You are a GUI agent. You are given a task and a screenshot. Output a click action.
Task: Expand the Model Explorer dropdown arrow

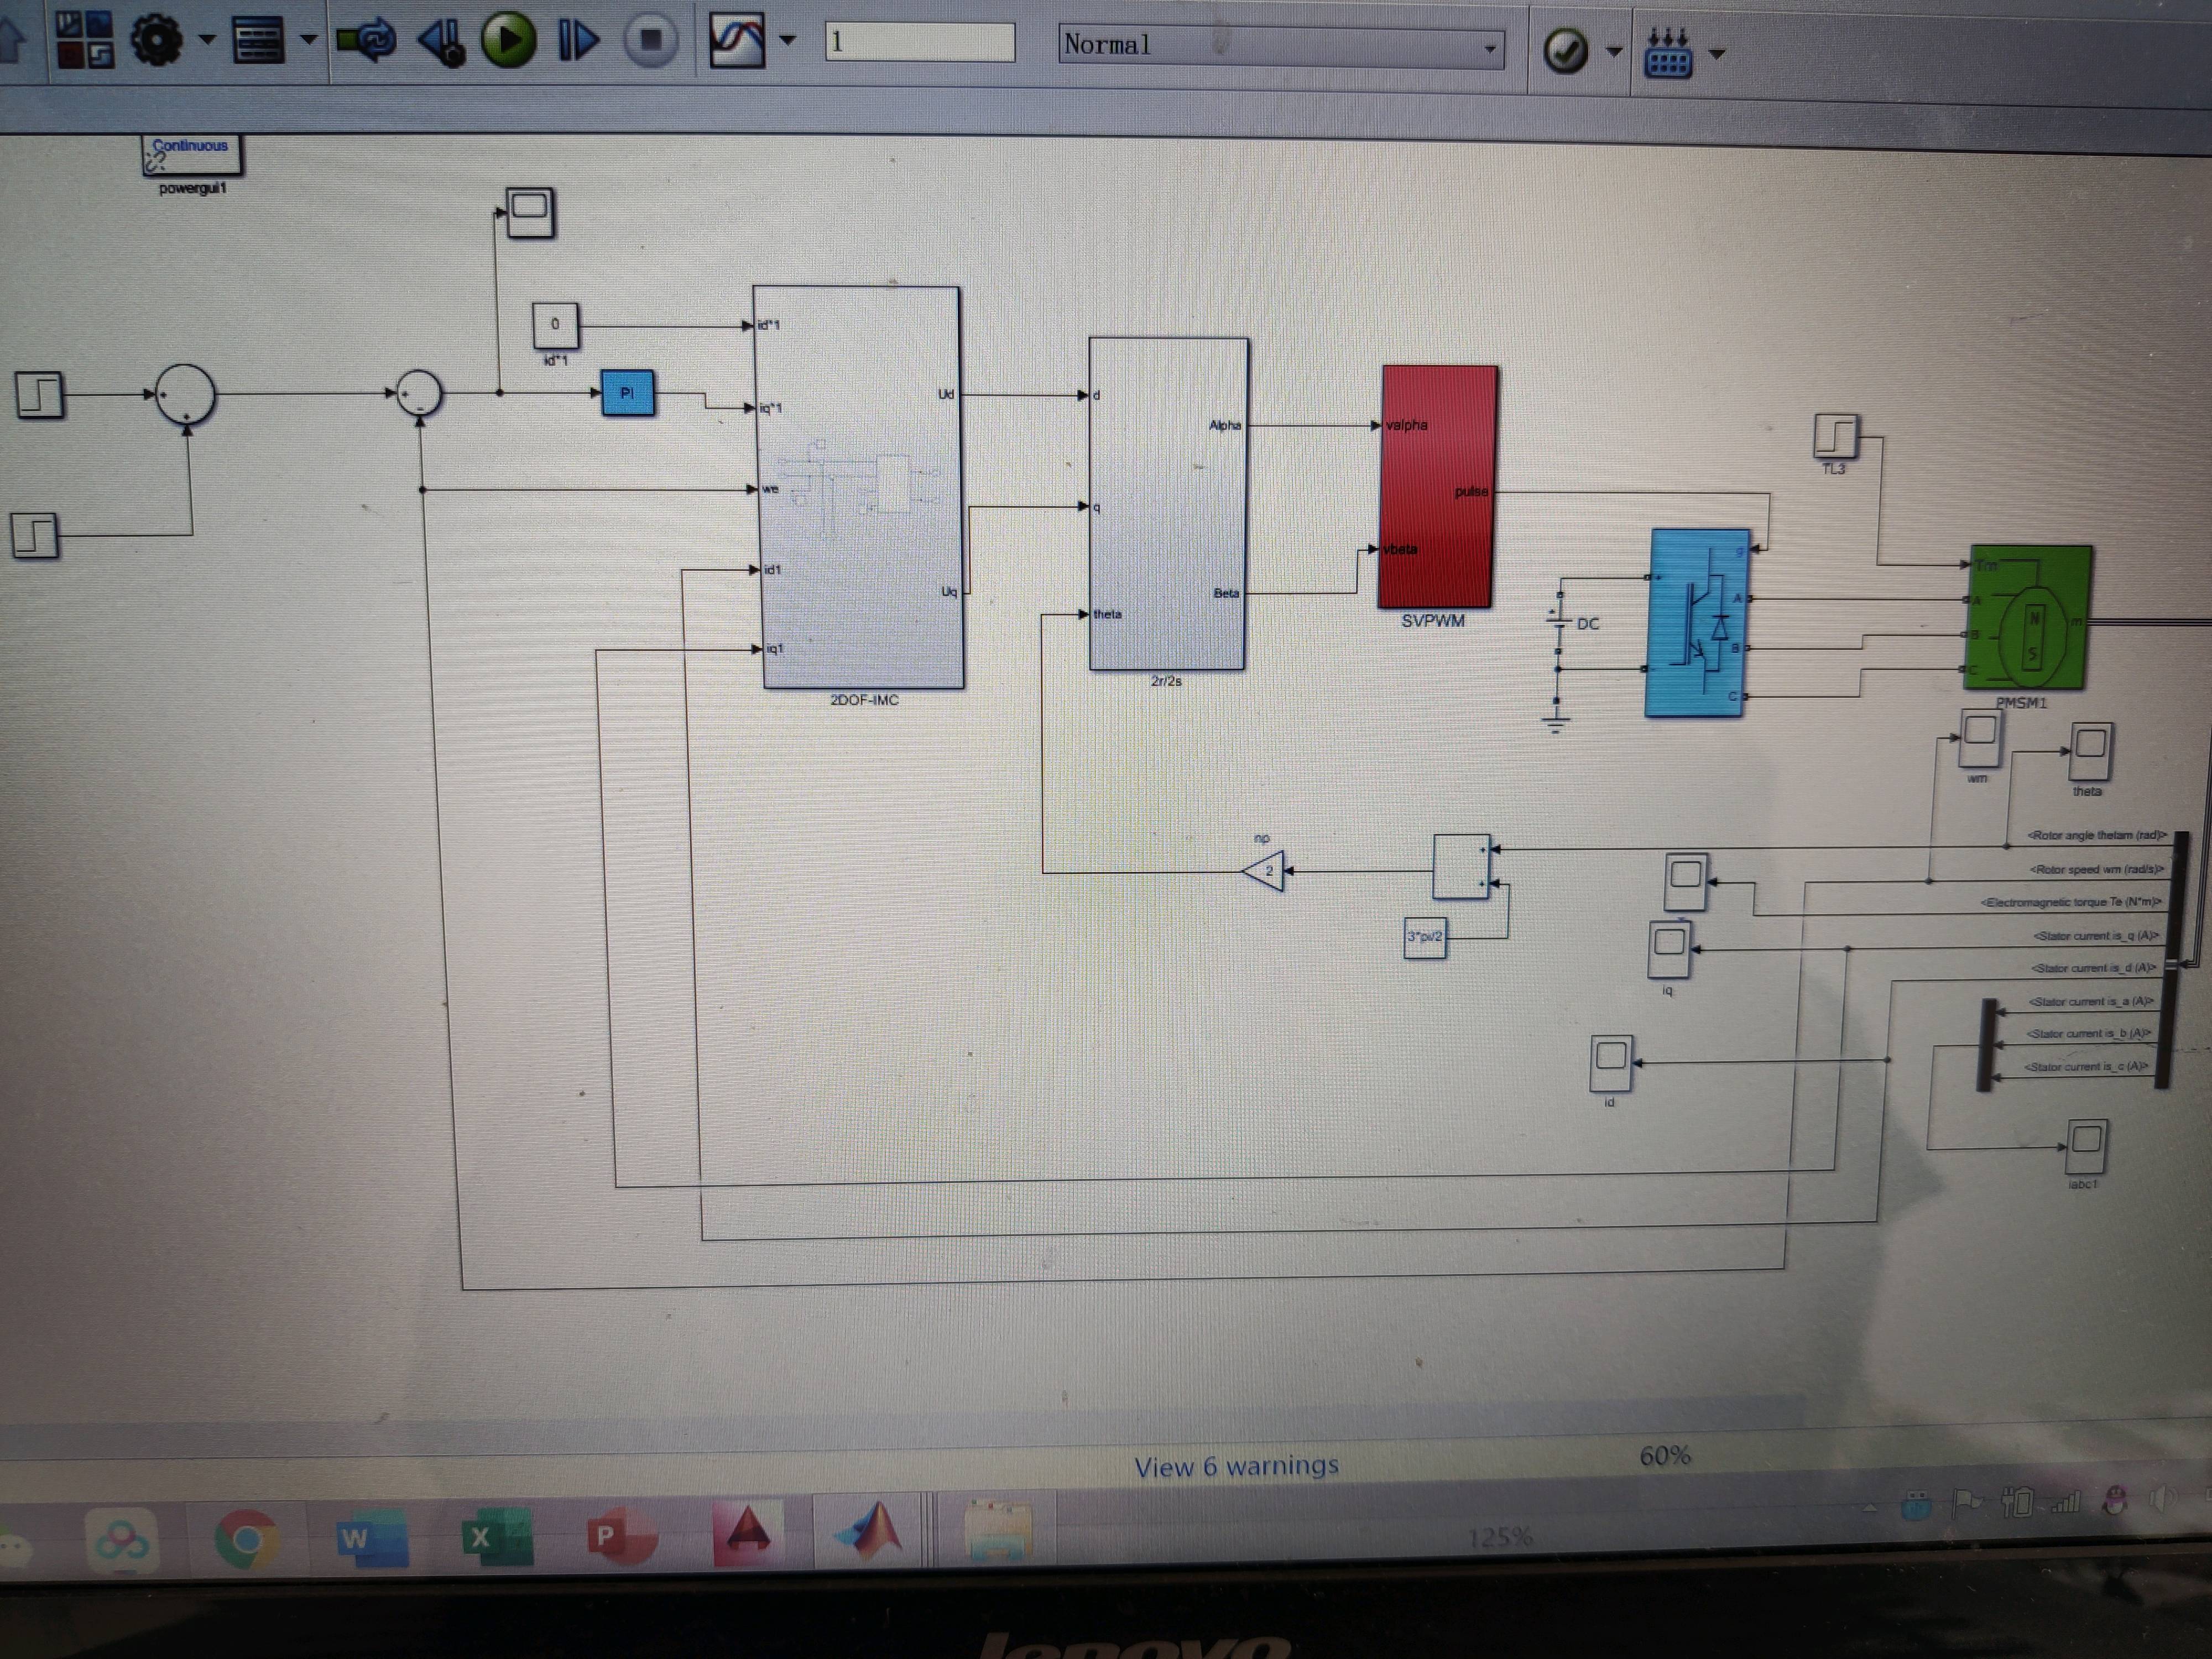point(308,40)
